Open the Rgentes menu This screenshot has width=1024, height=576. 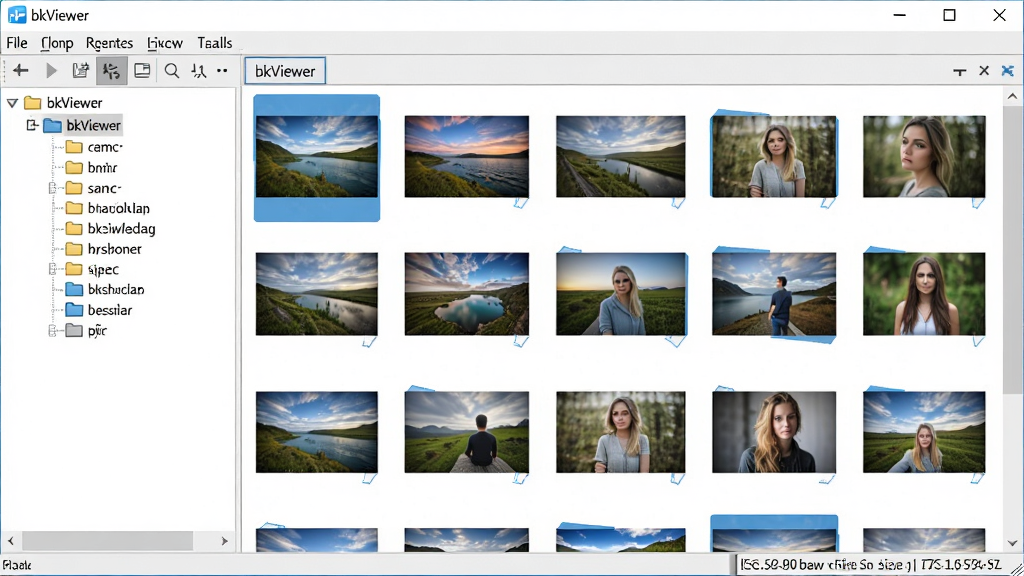[x=109, y=43]
